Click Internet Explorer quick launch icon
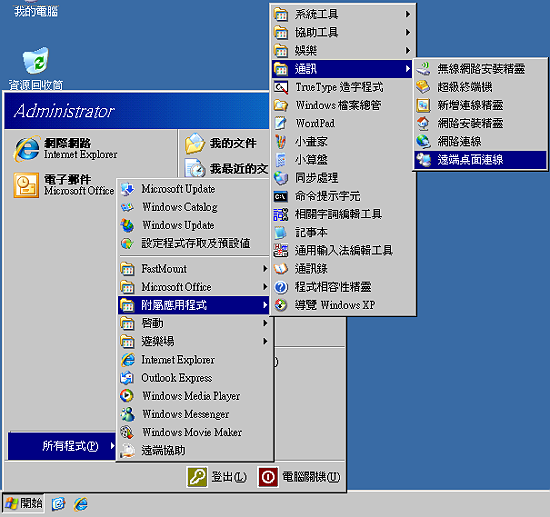 (81, 504)
